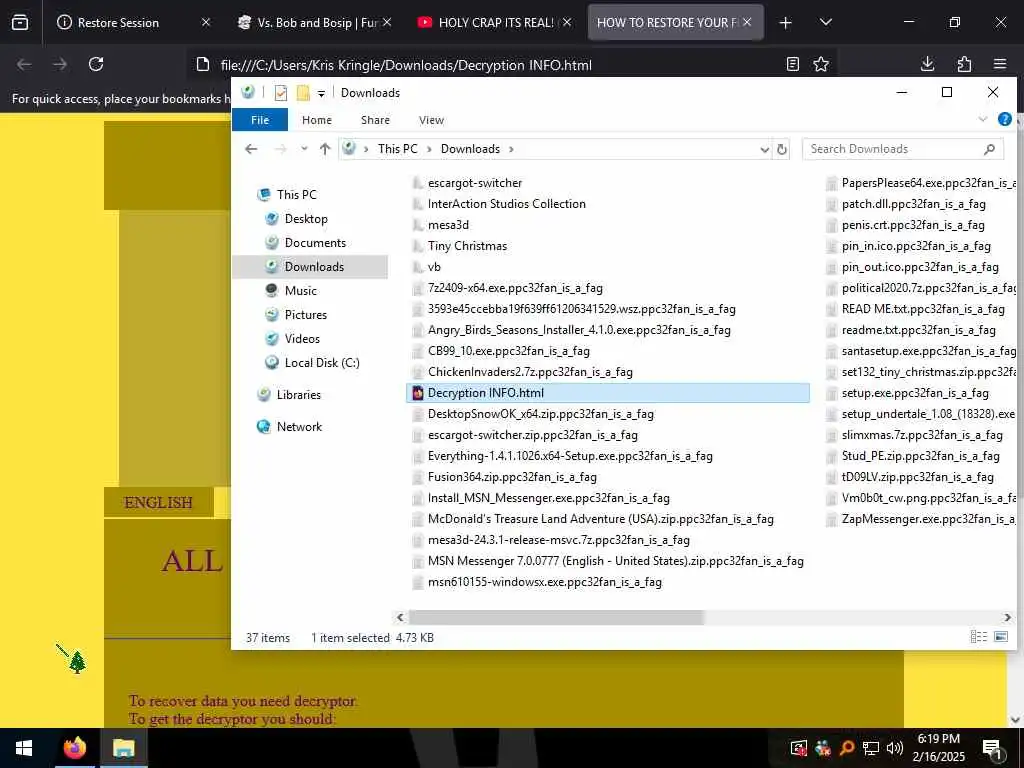Toggle reader view in the address bar
1024x768 pixels.
793,64
